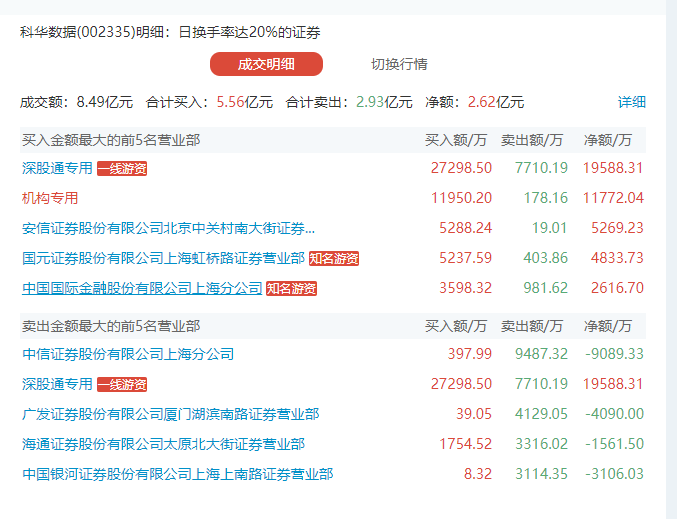Image resolution: width=677 pixels, height=519 pixels.
Task: Click net amount 4833.73
Action: (617, 258)
